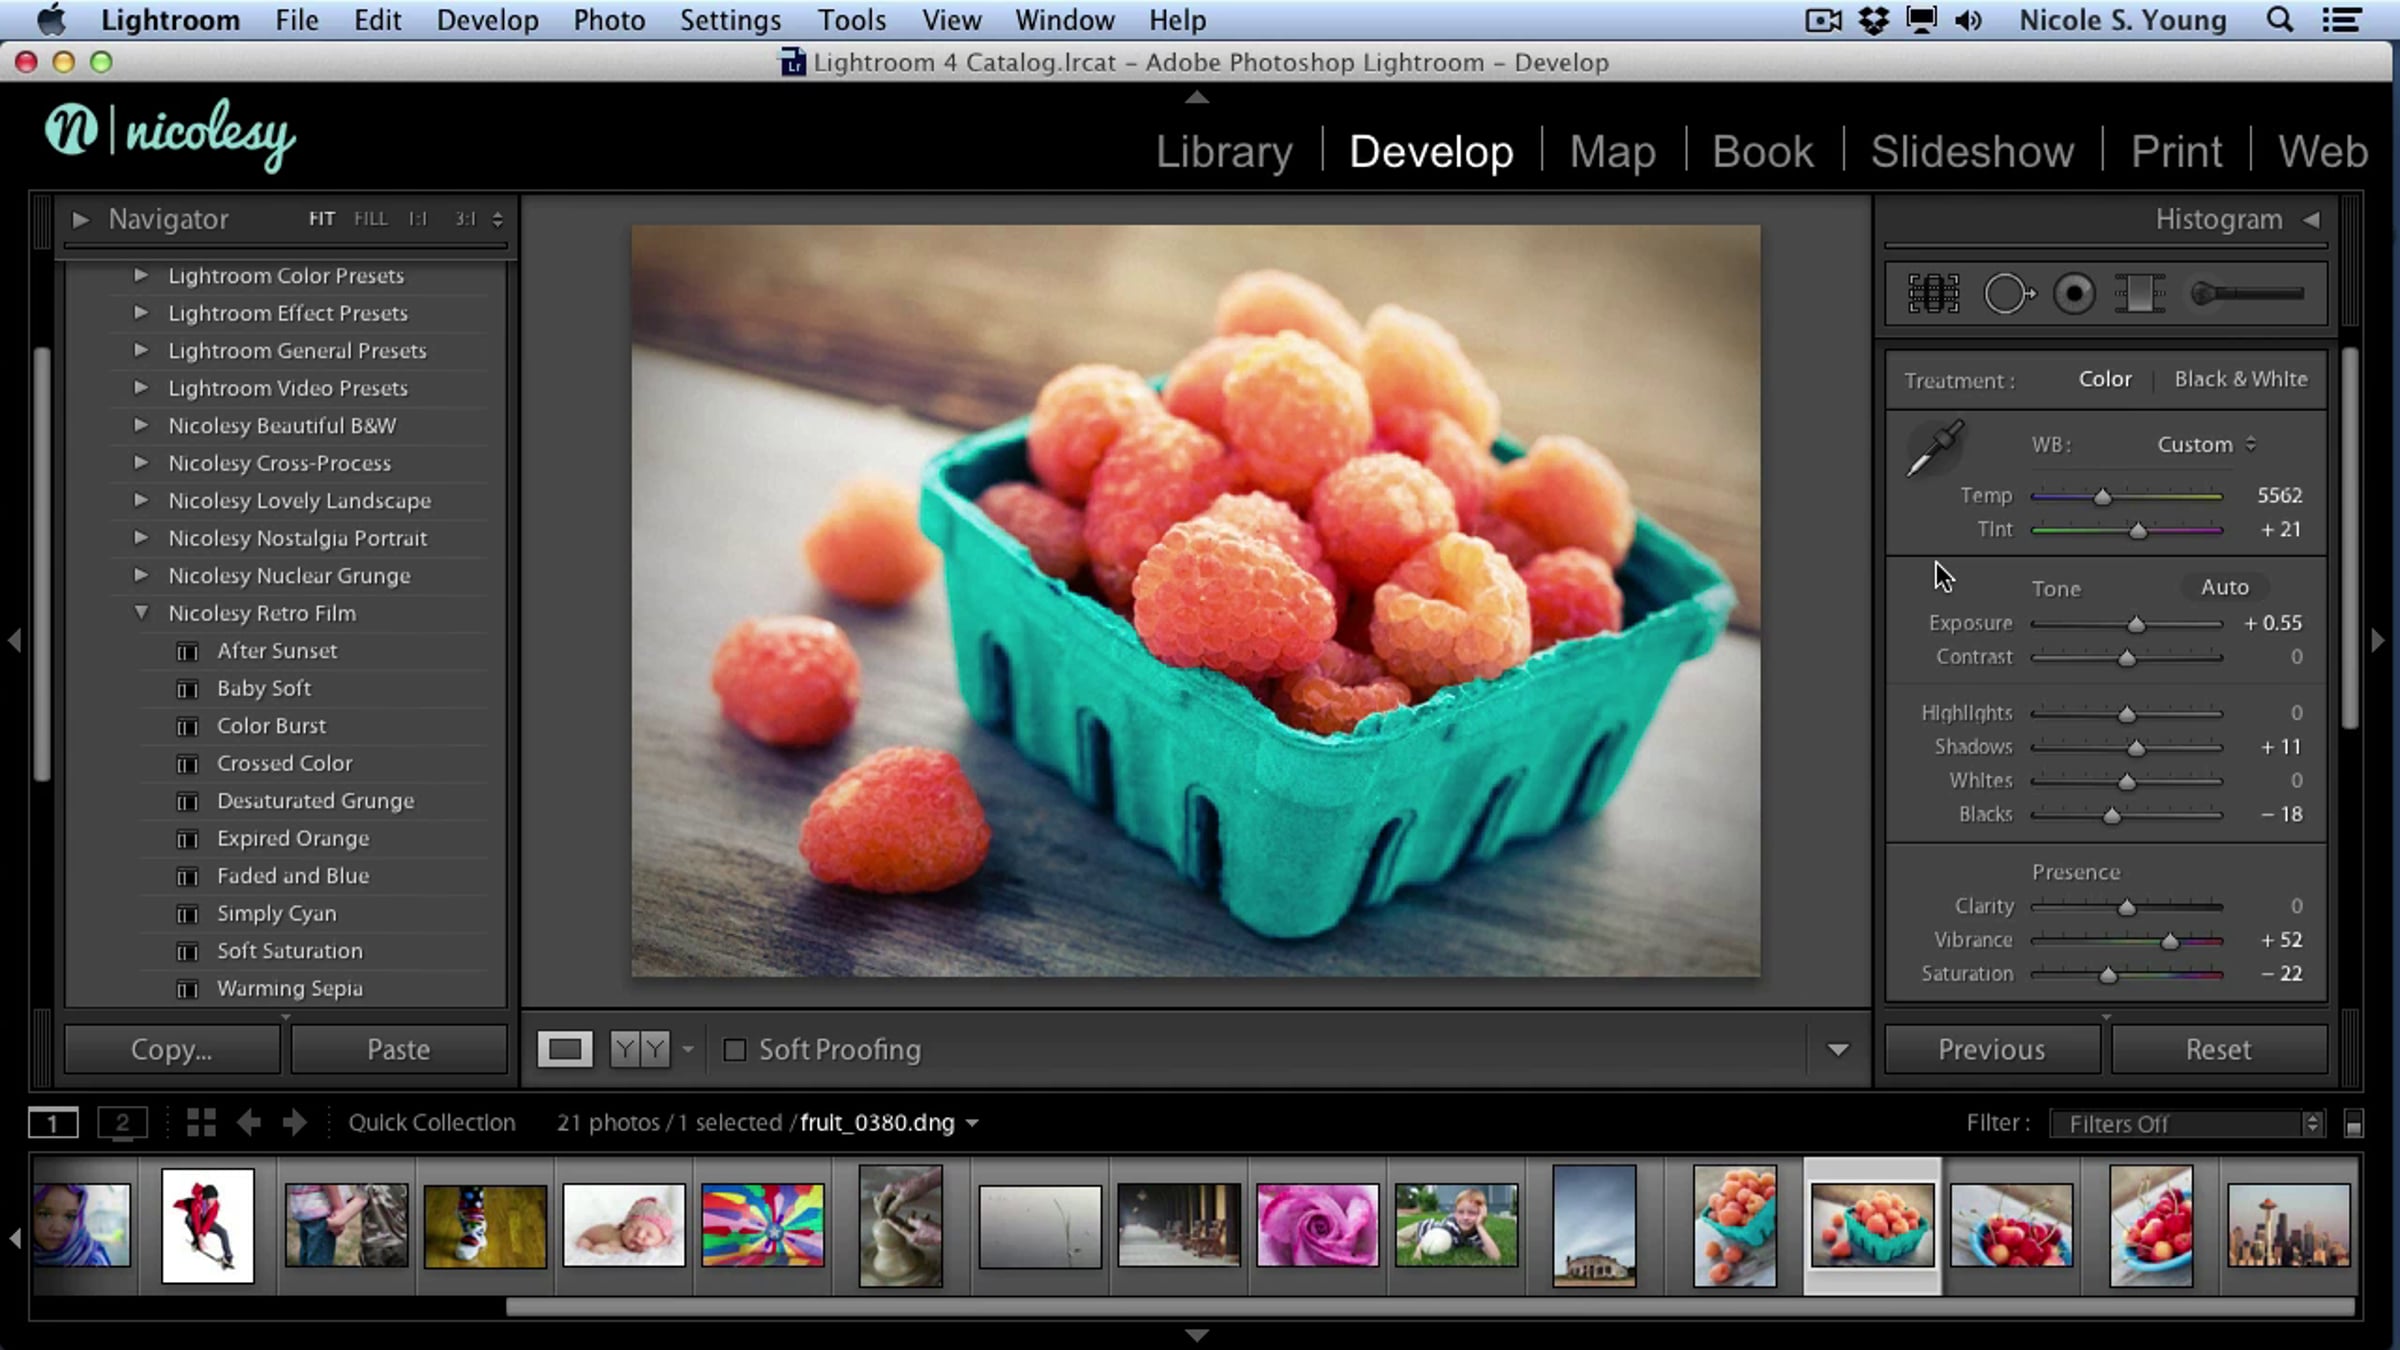This screenshot has width=2400, height=1350.
Task: Hide the left panel group
Action: click(14, 640)
